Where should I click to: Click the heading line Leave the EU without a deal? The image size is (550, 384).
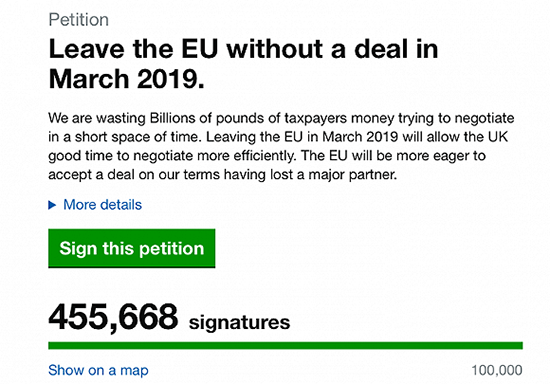(243, 49)
